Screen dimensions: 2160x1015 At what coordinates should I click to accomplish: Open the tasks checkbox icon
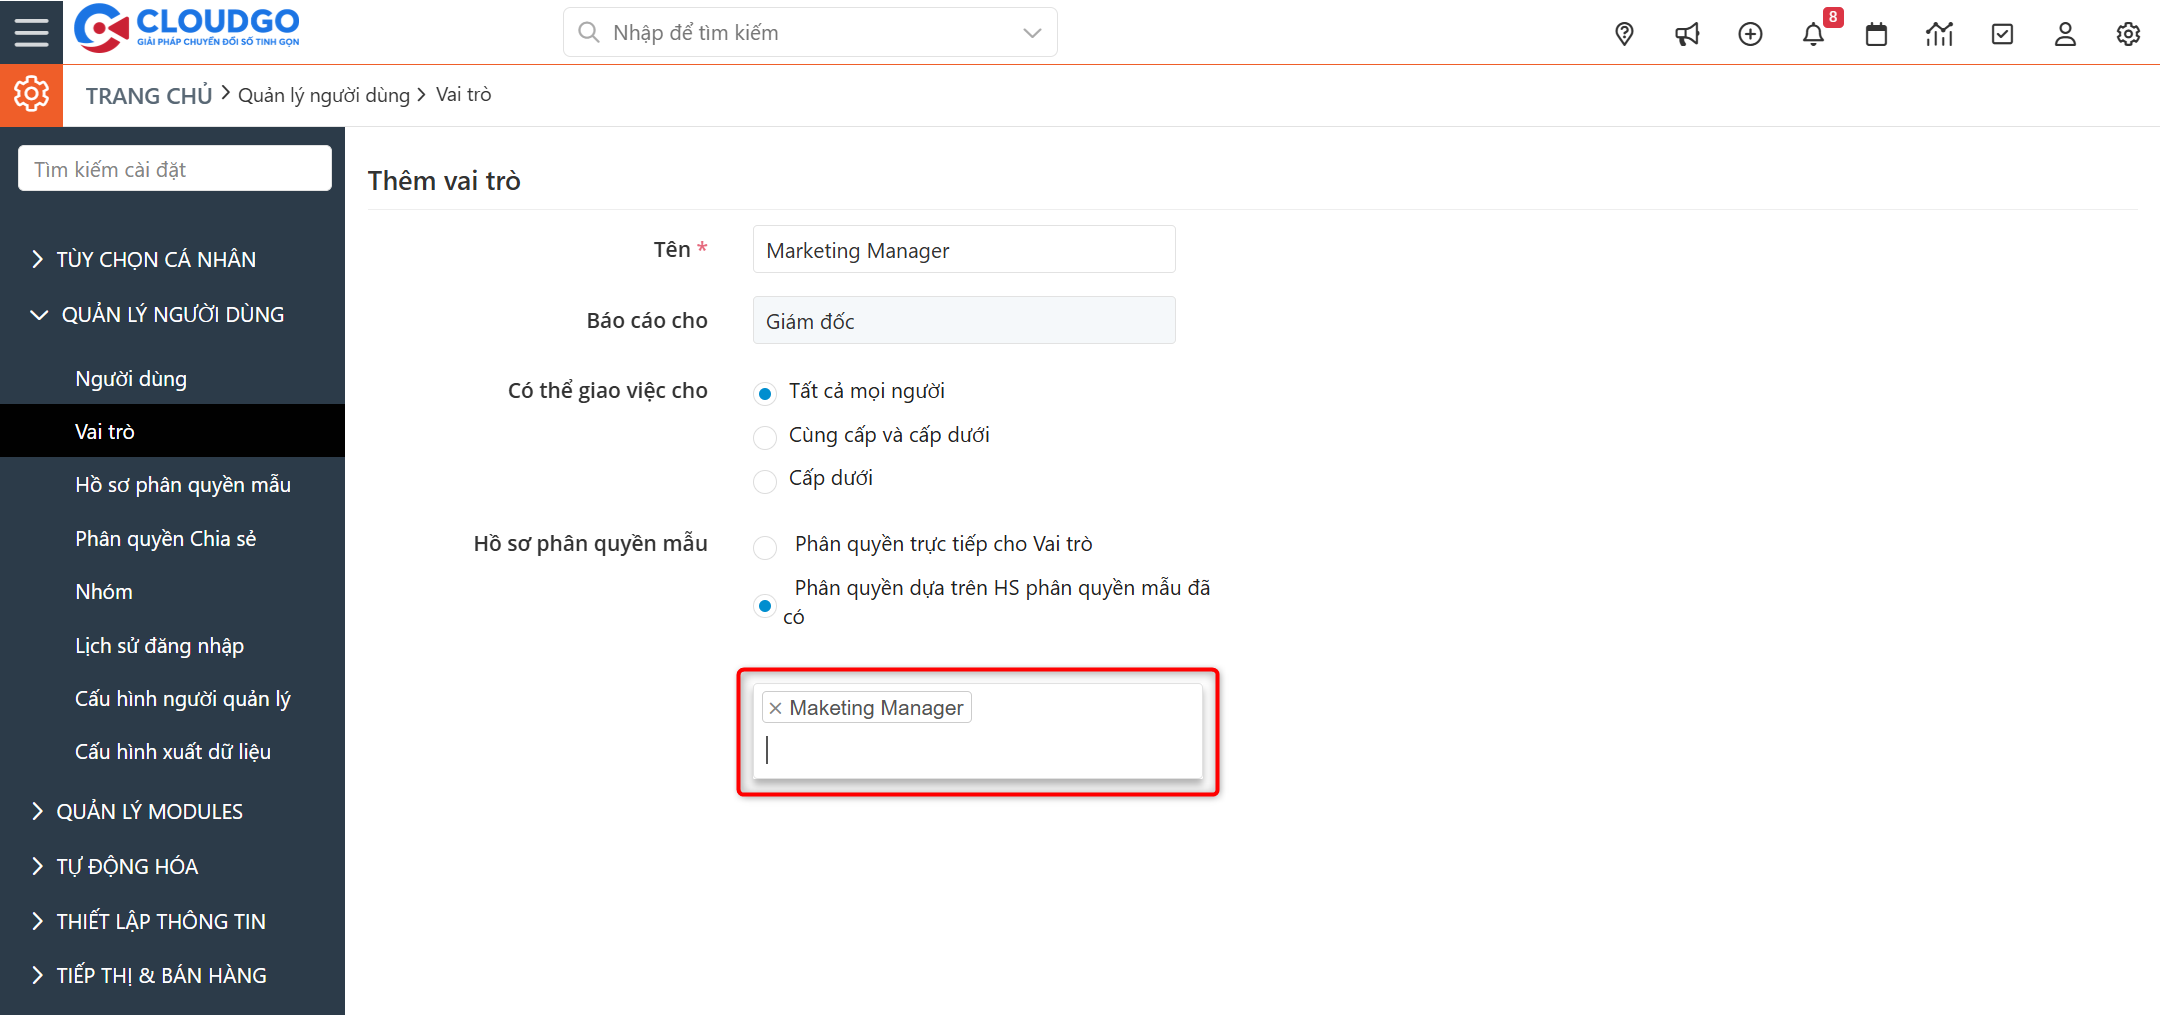pos(2002,34)
